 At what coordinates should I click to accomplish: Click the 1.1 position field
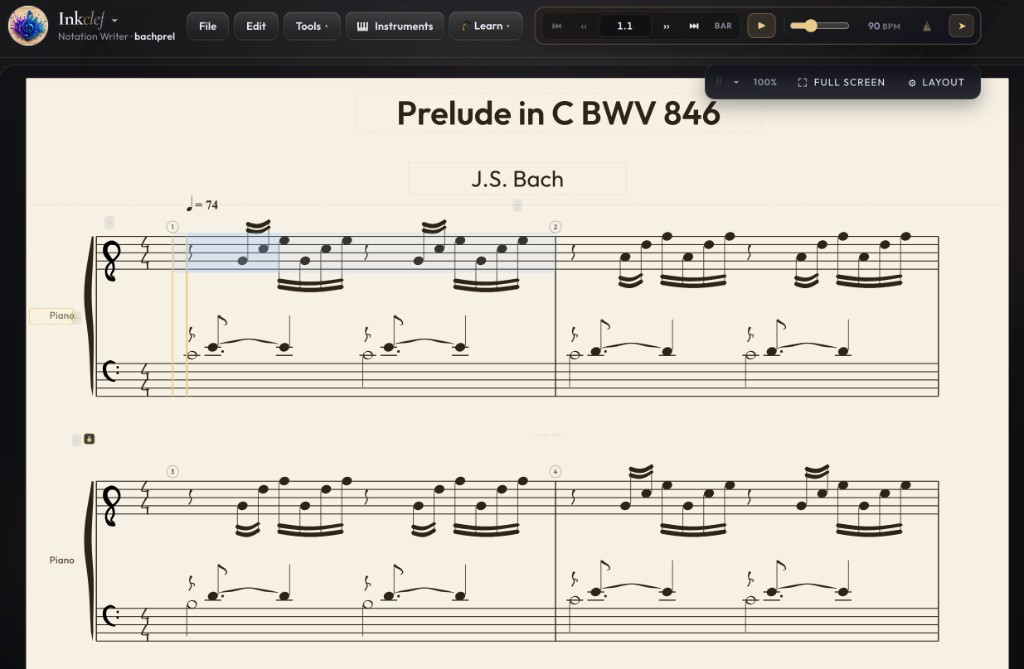[625, 26]
